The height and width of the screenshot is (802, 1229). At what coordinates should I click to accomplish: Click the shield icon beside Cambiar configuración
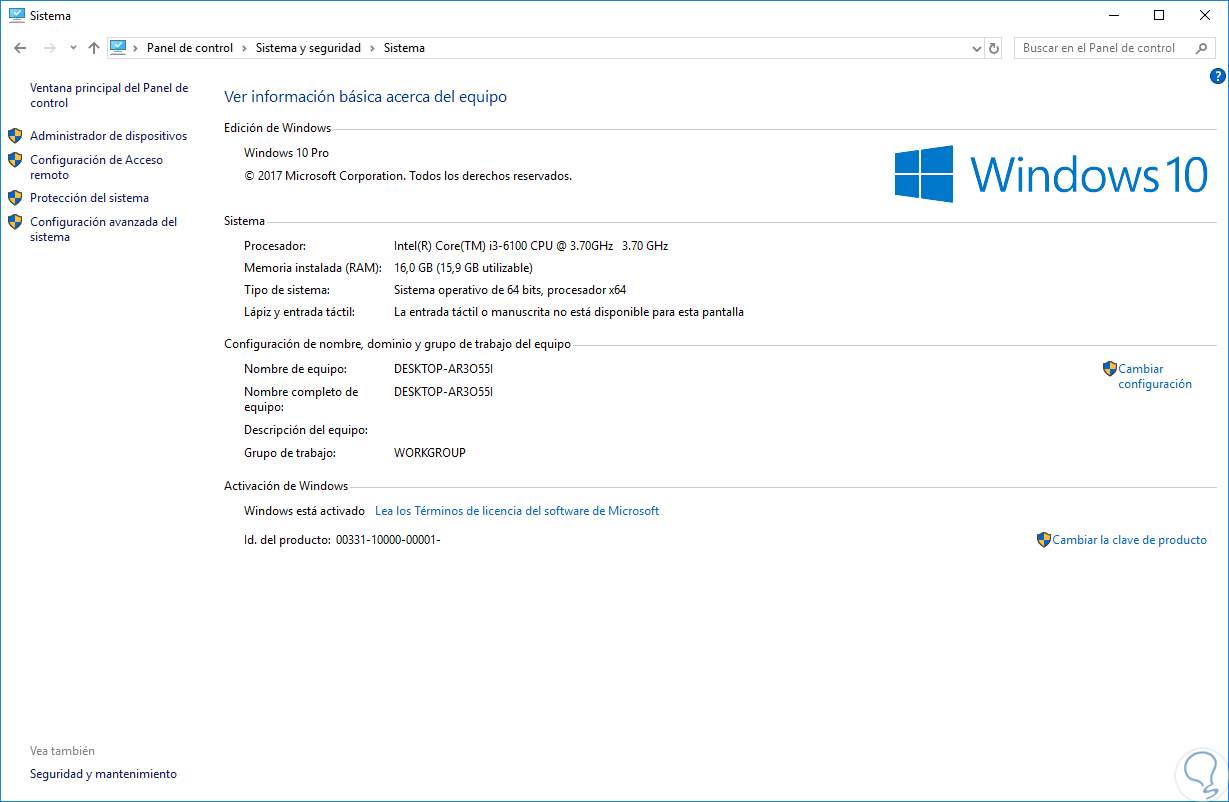point(1109,369)
